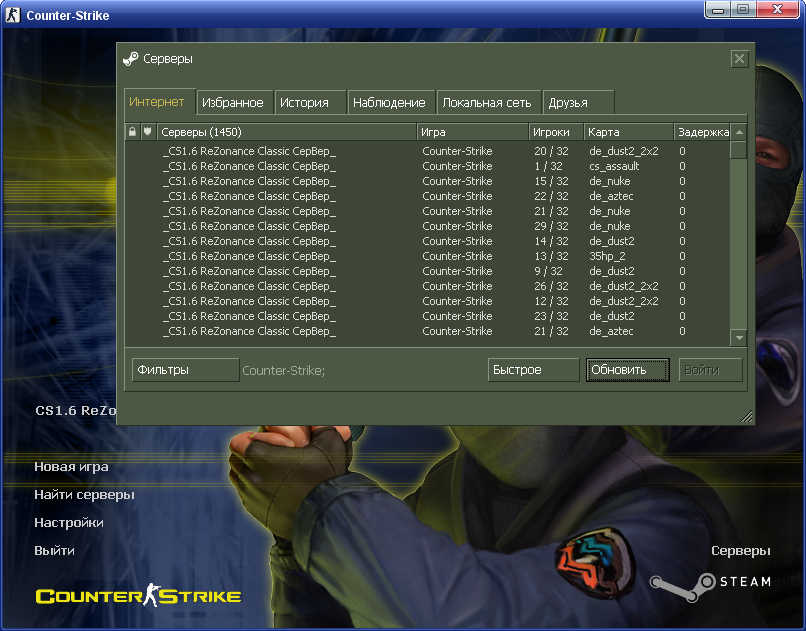
Task: Show the Друзья tab
Action: 578,103
